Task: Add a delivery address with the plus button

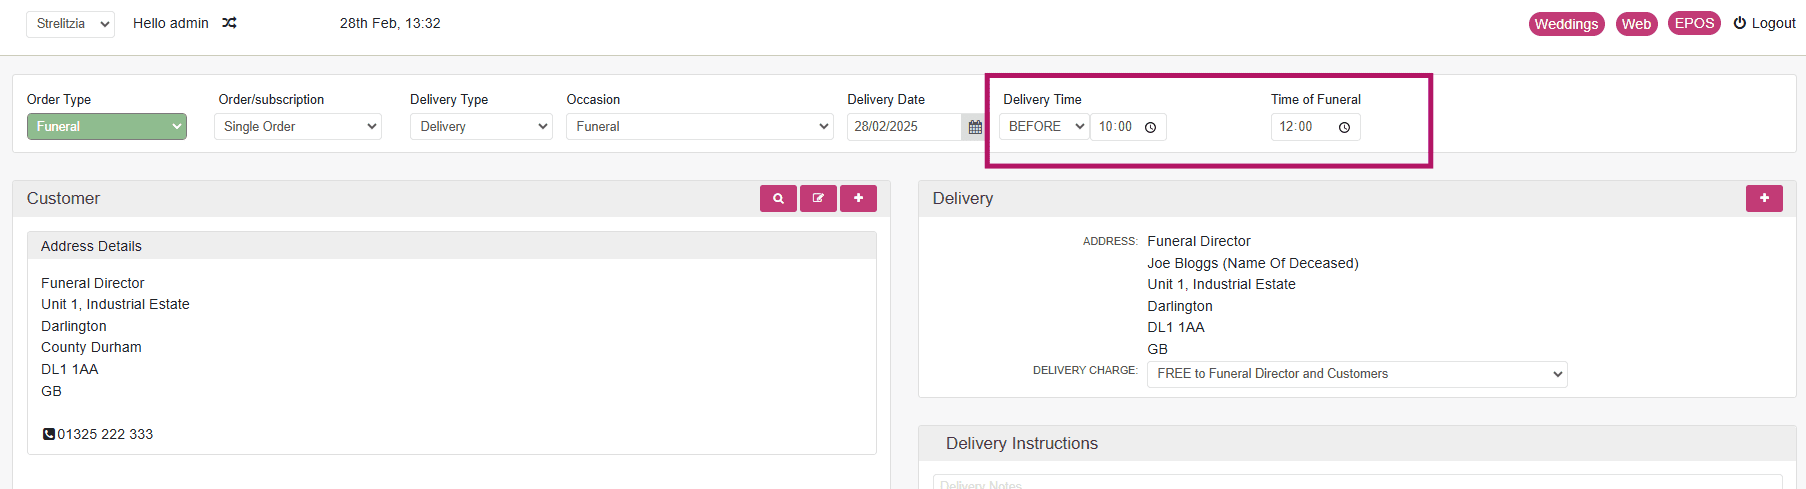Action: pos(1764,198)
